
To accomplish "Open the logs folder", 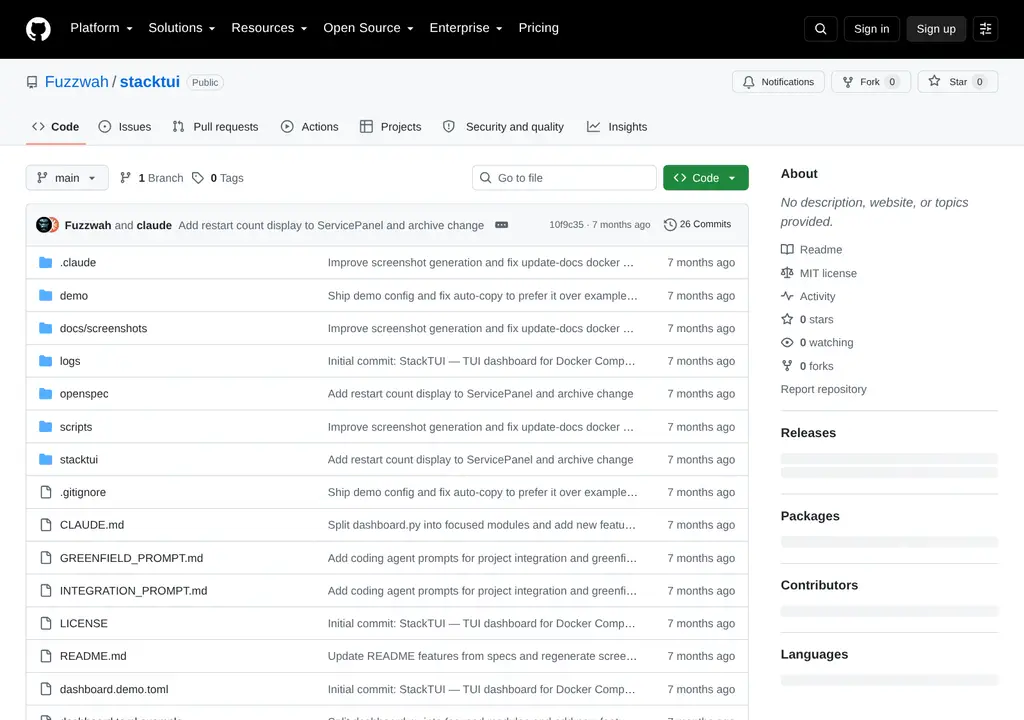I will pos(70,361).
